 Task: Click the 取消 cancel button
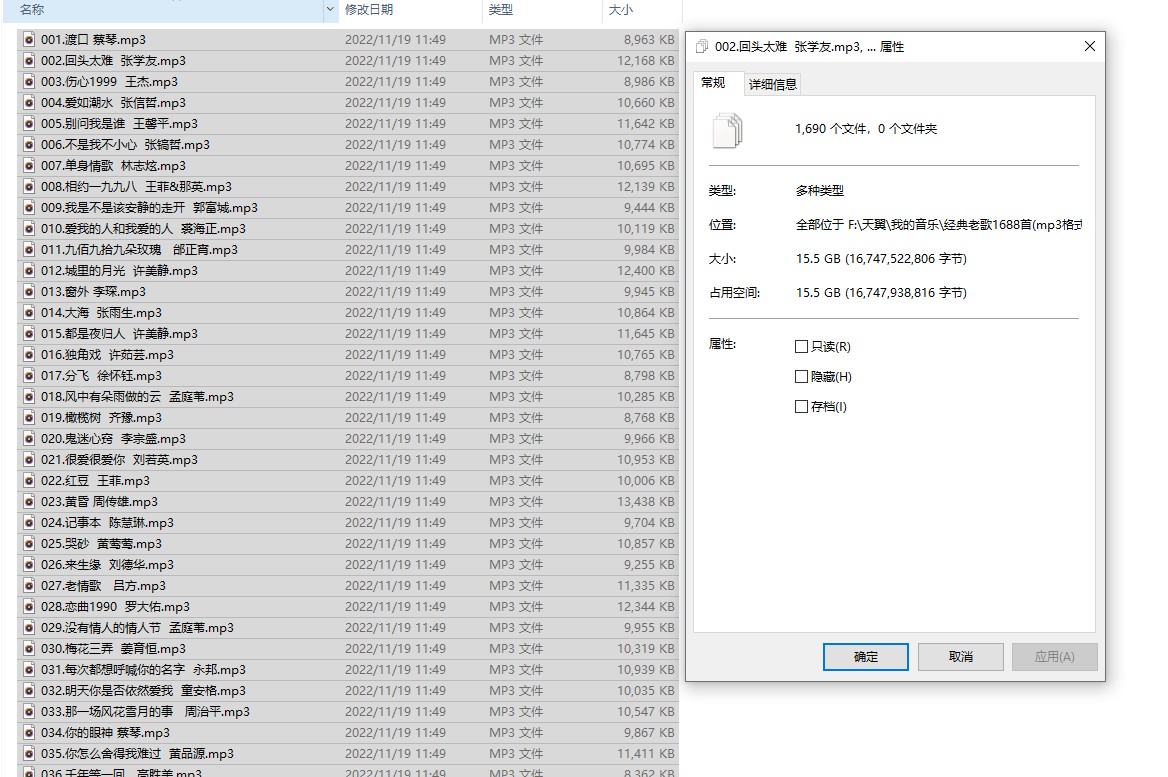pyautogui.click(x=961, y=656)
